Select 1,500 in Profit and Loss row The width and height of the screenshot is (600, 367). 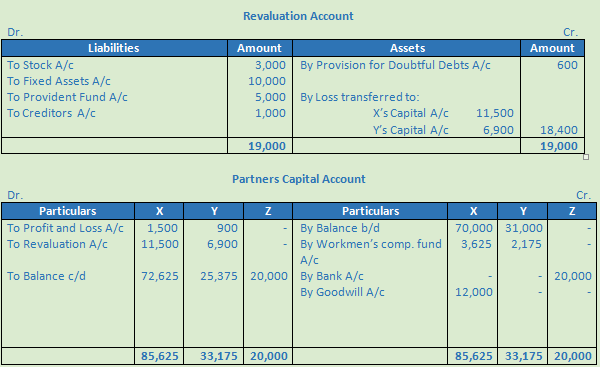[162, 228]
